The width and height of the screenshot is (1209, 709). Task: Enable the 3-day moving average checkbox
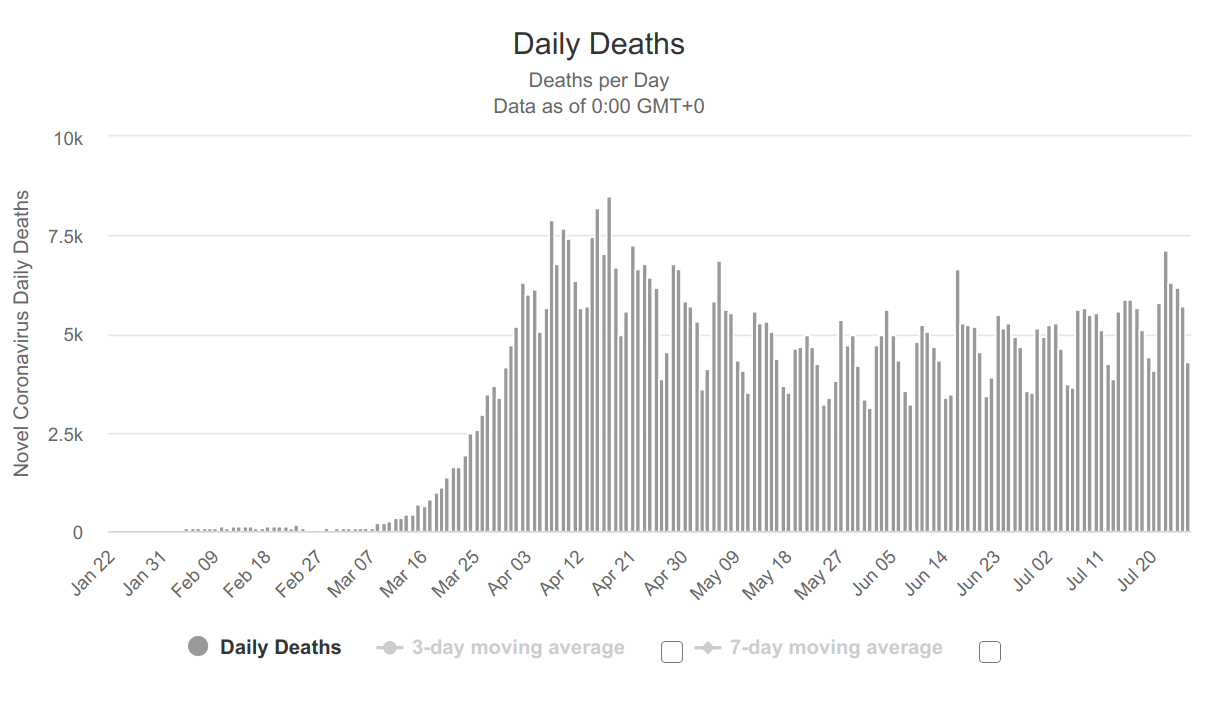(672, 652)
